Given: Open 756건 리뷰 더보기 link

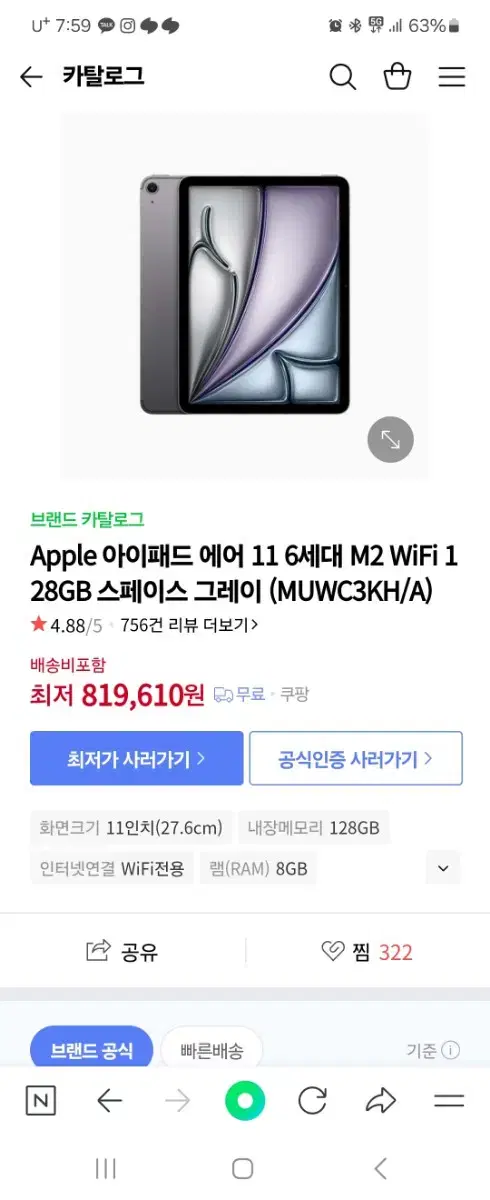Looking at the screenshot, I should click(x=189, y=625).
